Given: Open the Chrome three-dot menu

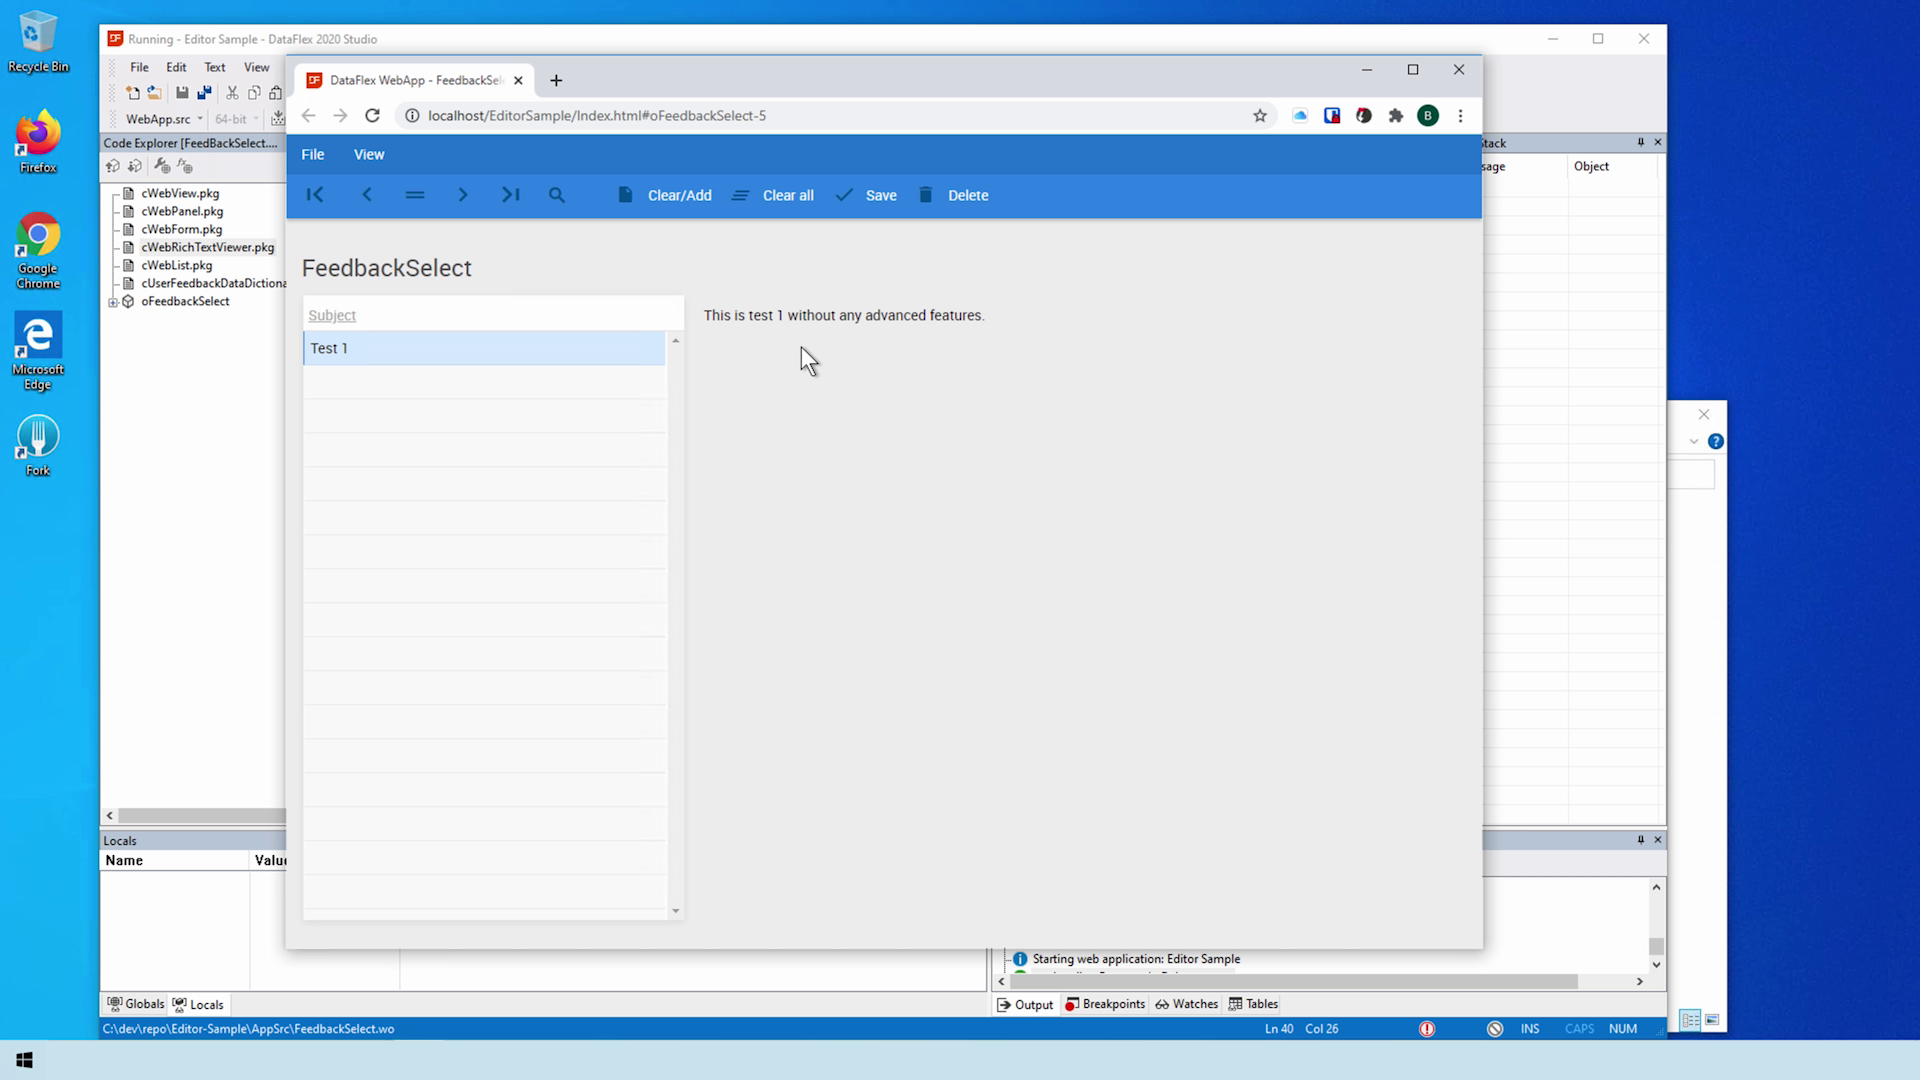Looking at the screenshot, I should pos(1460,116).
